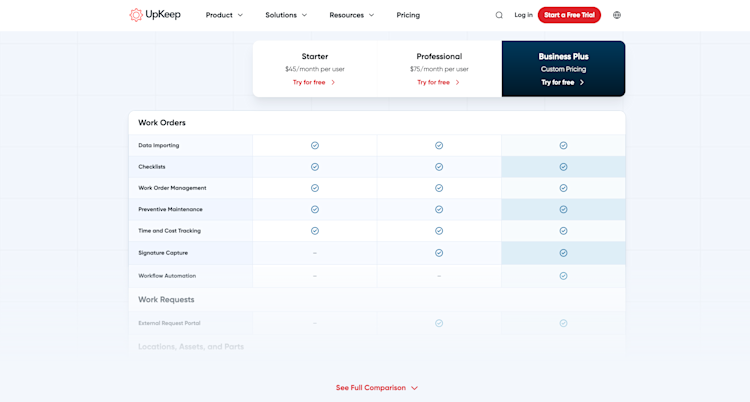The image size is (750, 402).
Task: Click Starter checkmark for Preventive Maintenance
Action: click(x=315, y=210)
